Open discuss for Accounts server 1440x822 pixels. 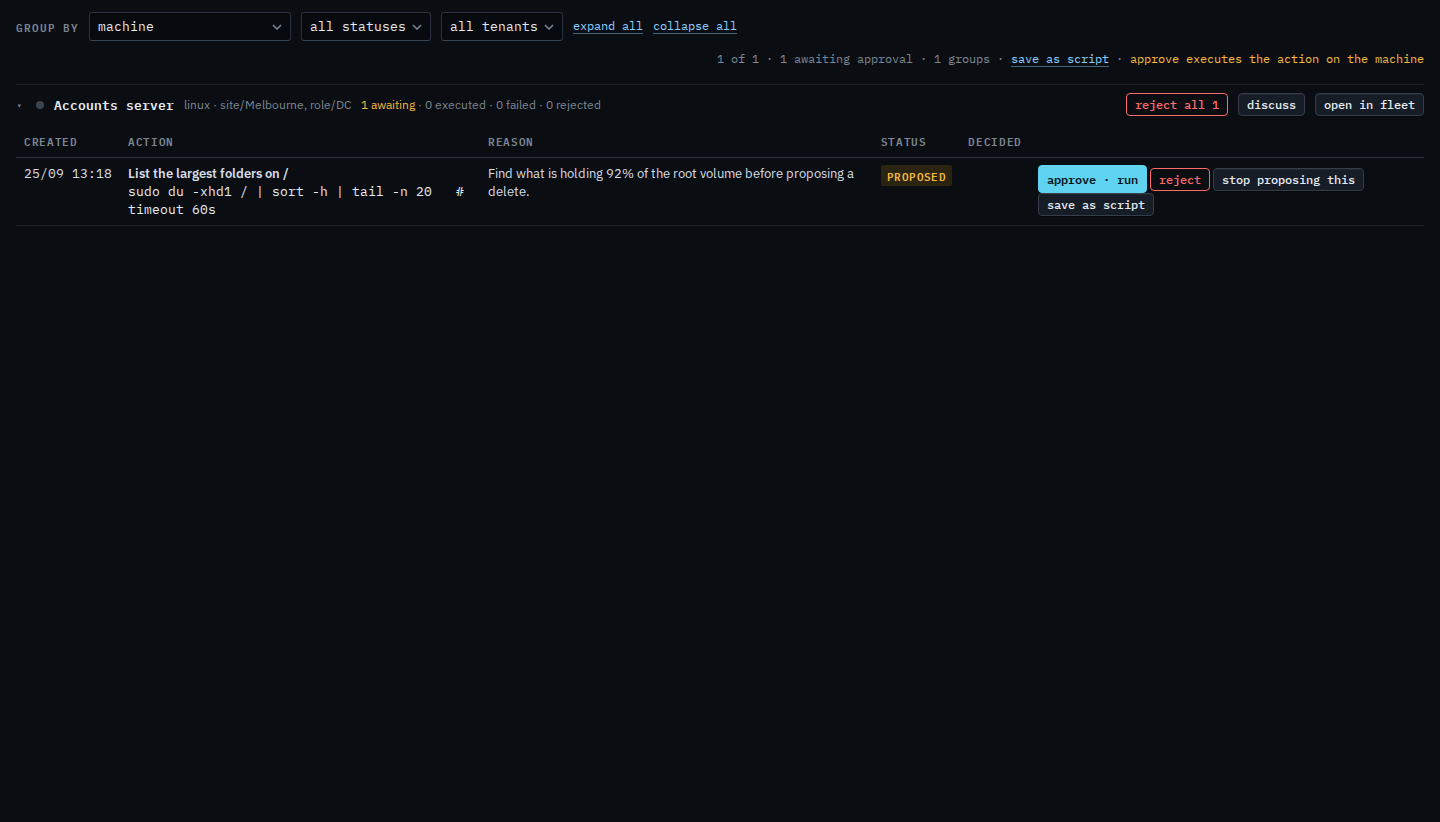1271,105
